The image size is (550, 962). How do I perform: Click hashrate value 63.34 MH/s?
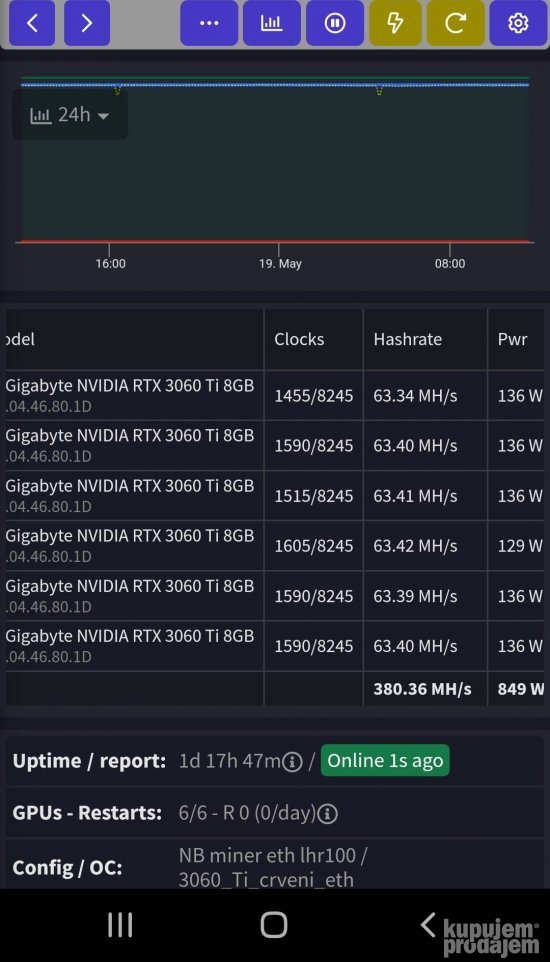416,396
